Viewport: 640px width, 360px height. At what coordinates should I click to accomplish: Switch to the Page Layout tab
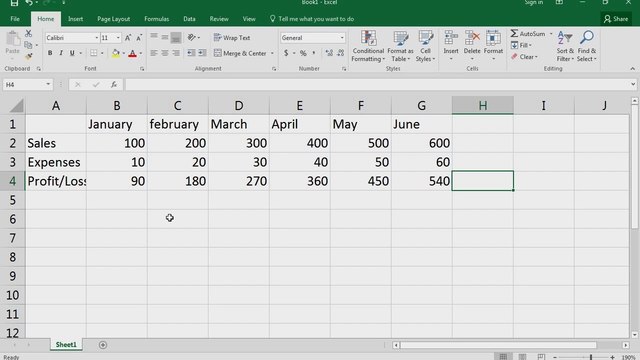click(113, 19)
